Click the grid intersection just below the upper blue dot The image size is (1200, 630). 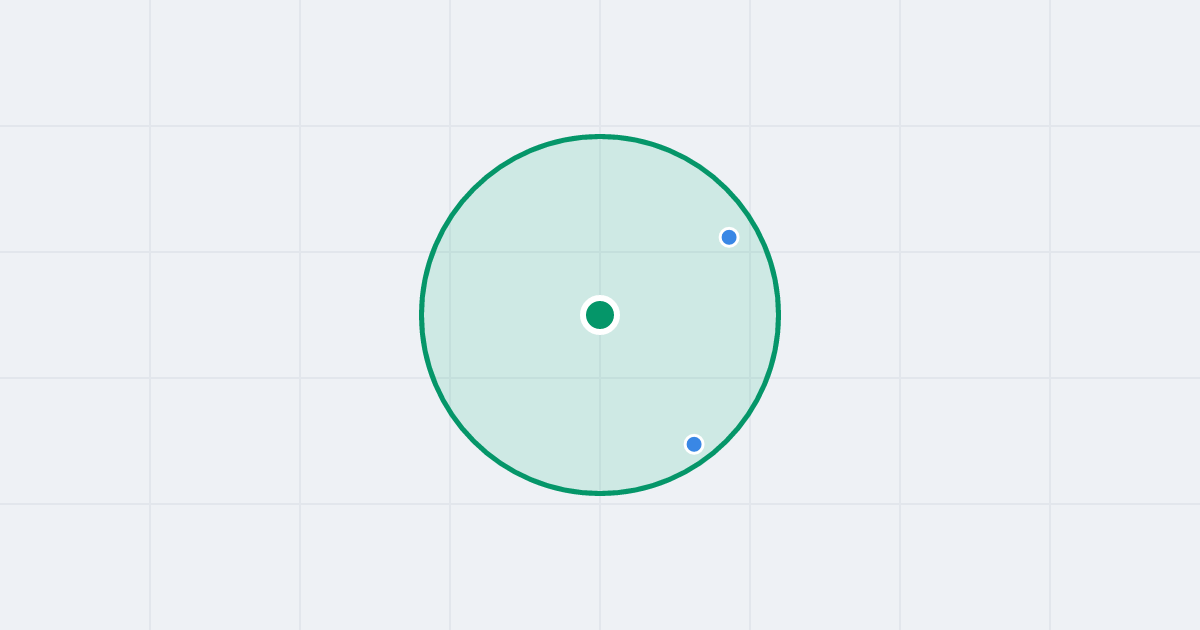pos(750,252)
